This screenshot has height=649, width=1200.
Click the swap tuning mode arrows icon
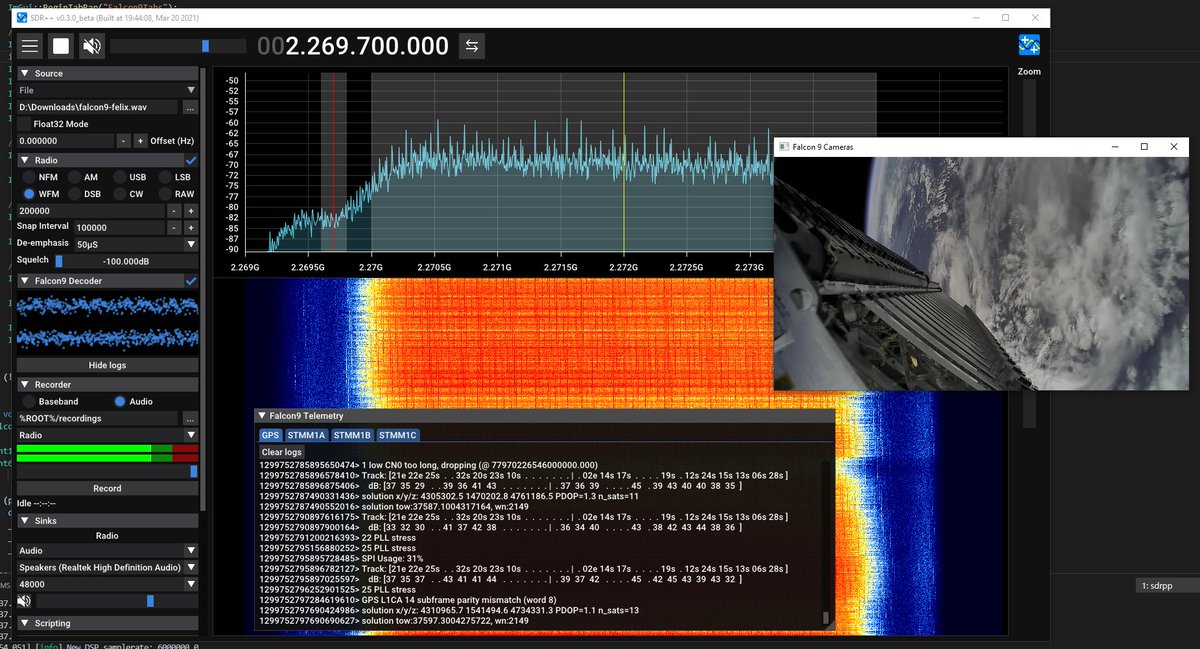pos(472,46)
